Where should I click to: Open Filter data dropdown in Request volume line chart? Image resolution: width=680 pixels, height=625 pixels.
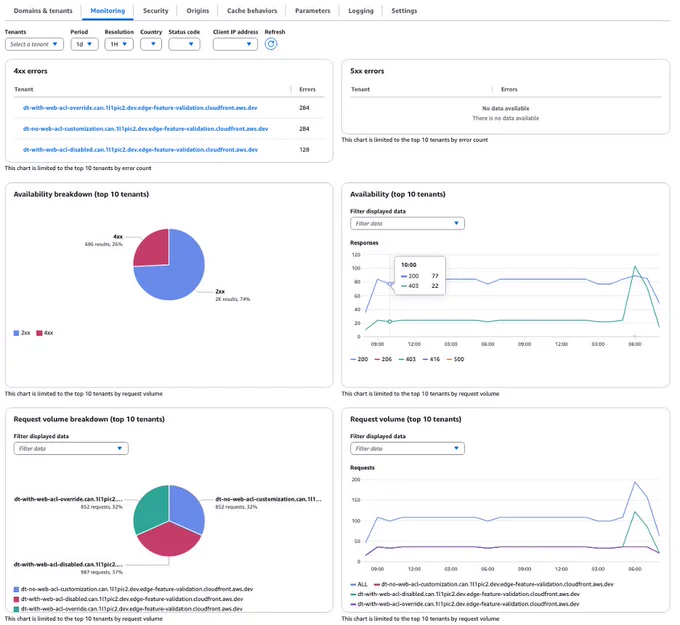click(x=407, y=448)
